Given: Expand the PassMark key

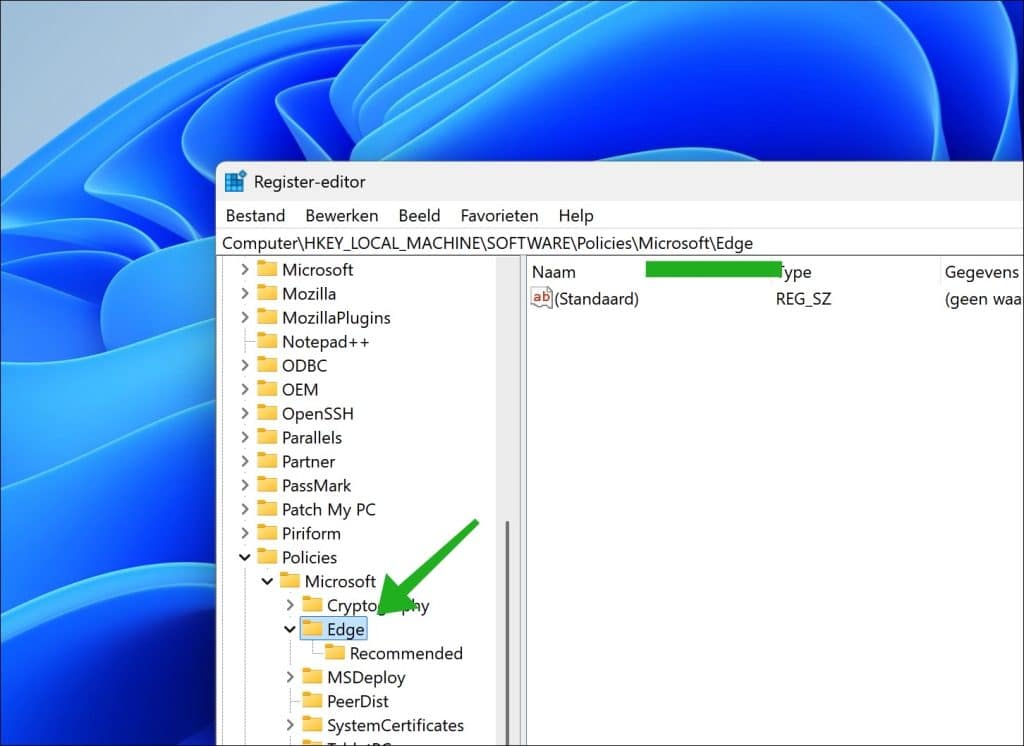Looking at the screenshot, I should (245, 485).
